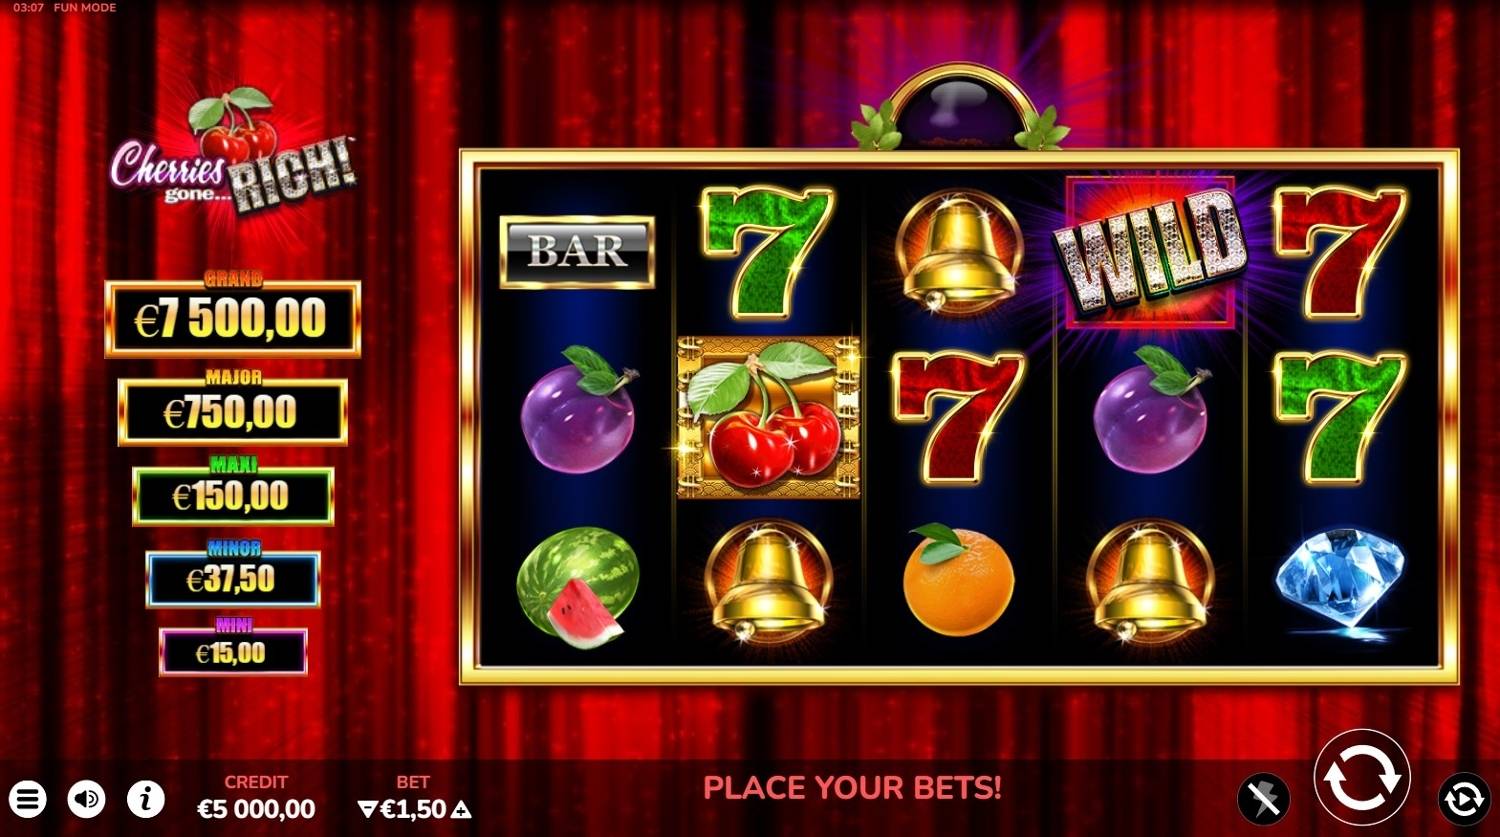The image size is (1500, 837).
Task: Open the game info paytable
Action: 146,799
